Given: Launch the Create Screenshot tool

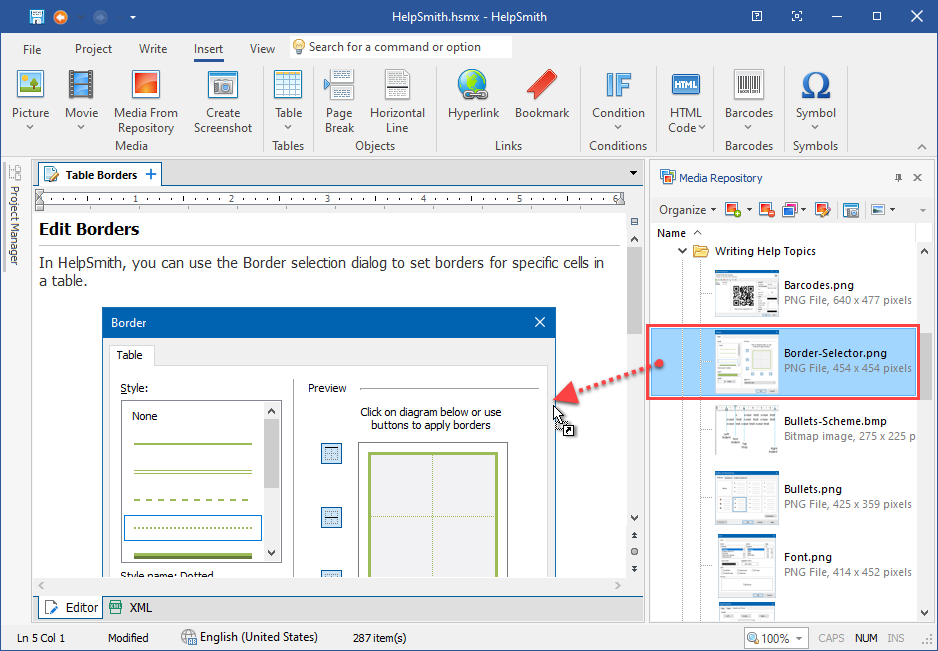Looking at the screenshot, I should (x=223, y=84).
